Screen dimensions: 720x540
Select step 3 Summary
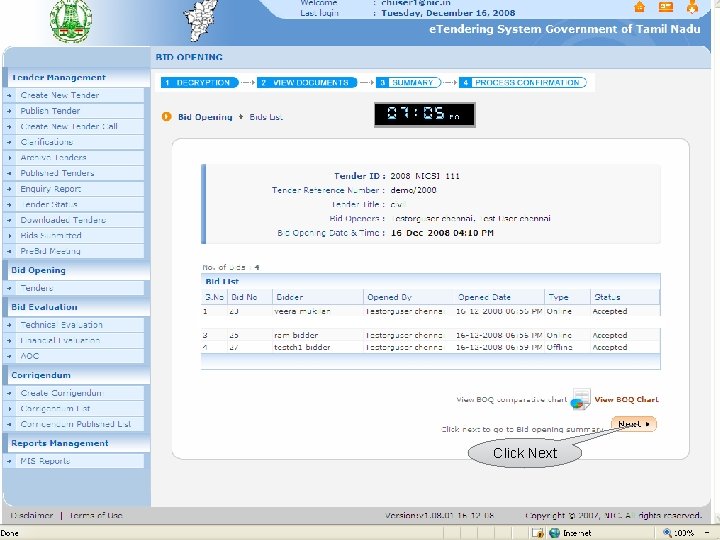[408, 83]
